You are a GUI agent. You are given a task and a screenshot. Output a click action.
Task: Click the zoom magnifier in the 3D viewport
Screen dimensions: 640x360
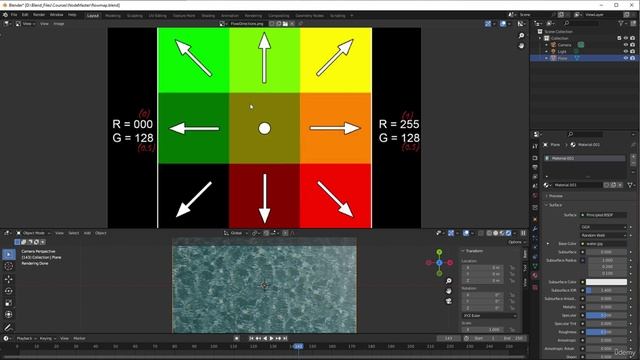[449, 281]
